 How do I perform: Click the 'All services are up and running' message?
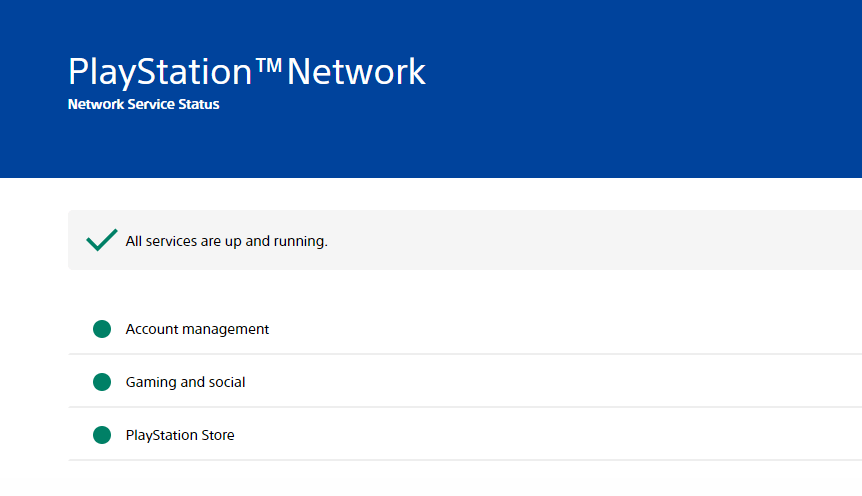coord(226,241)
